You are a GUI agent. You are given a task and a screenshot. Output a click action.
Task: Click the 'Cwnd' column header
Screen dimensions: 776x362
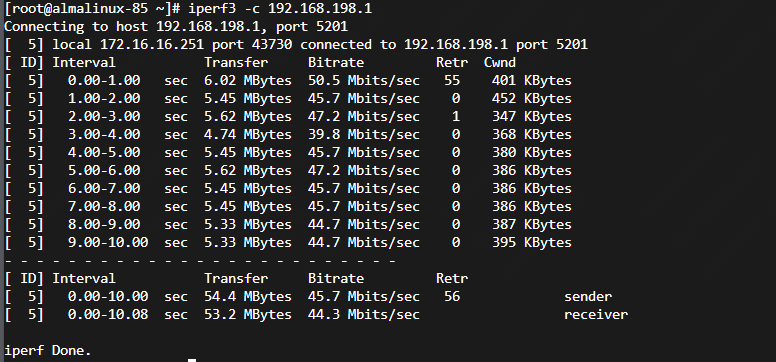(x=500, y=62)
